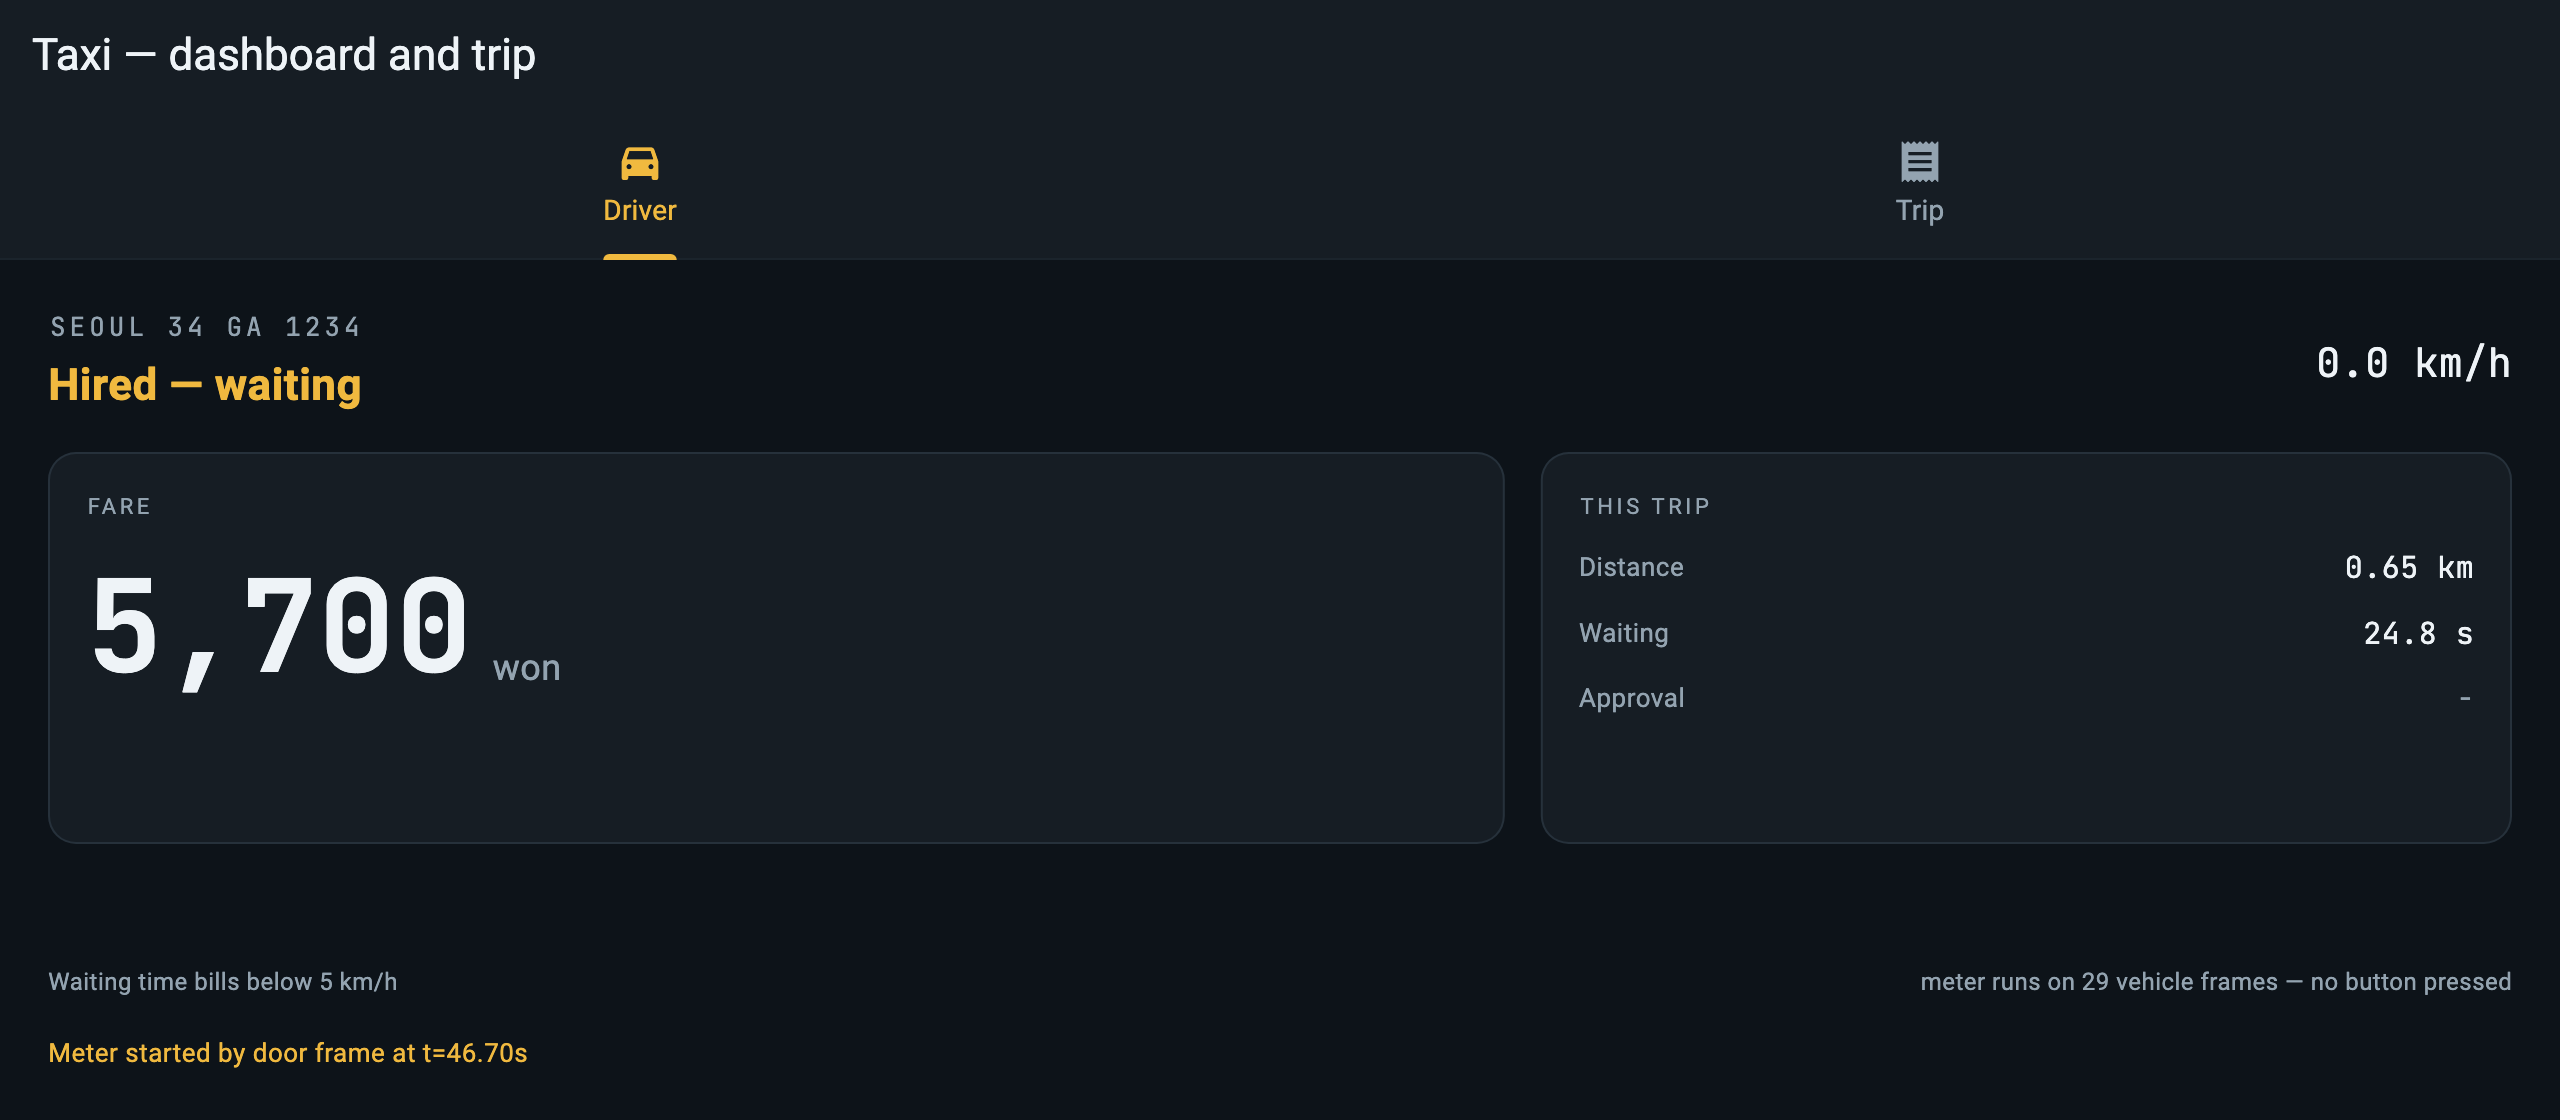Click the meter runs on 29 frames note
2560x1120 pixels.
tap(2216, 982)
